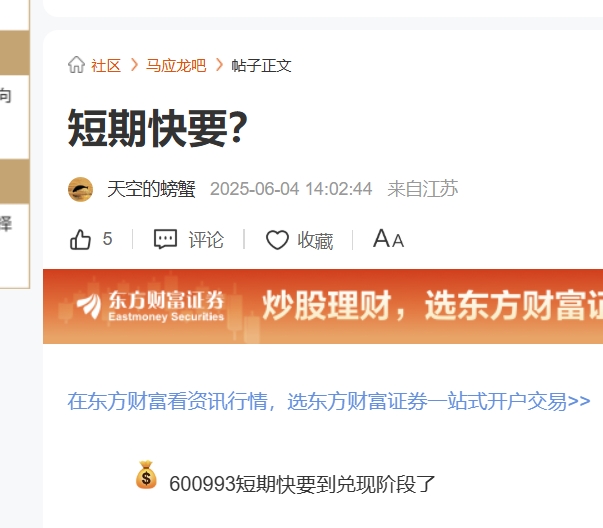603x528 pixels.
Task: Click the 评论 label
Action: tap(206, 240)
